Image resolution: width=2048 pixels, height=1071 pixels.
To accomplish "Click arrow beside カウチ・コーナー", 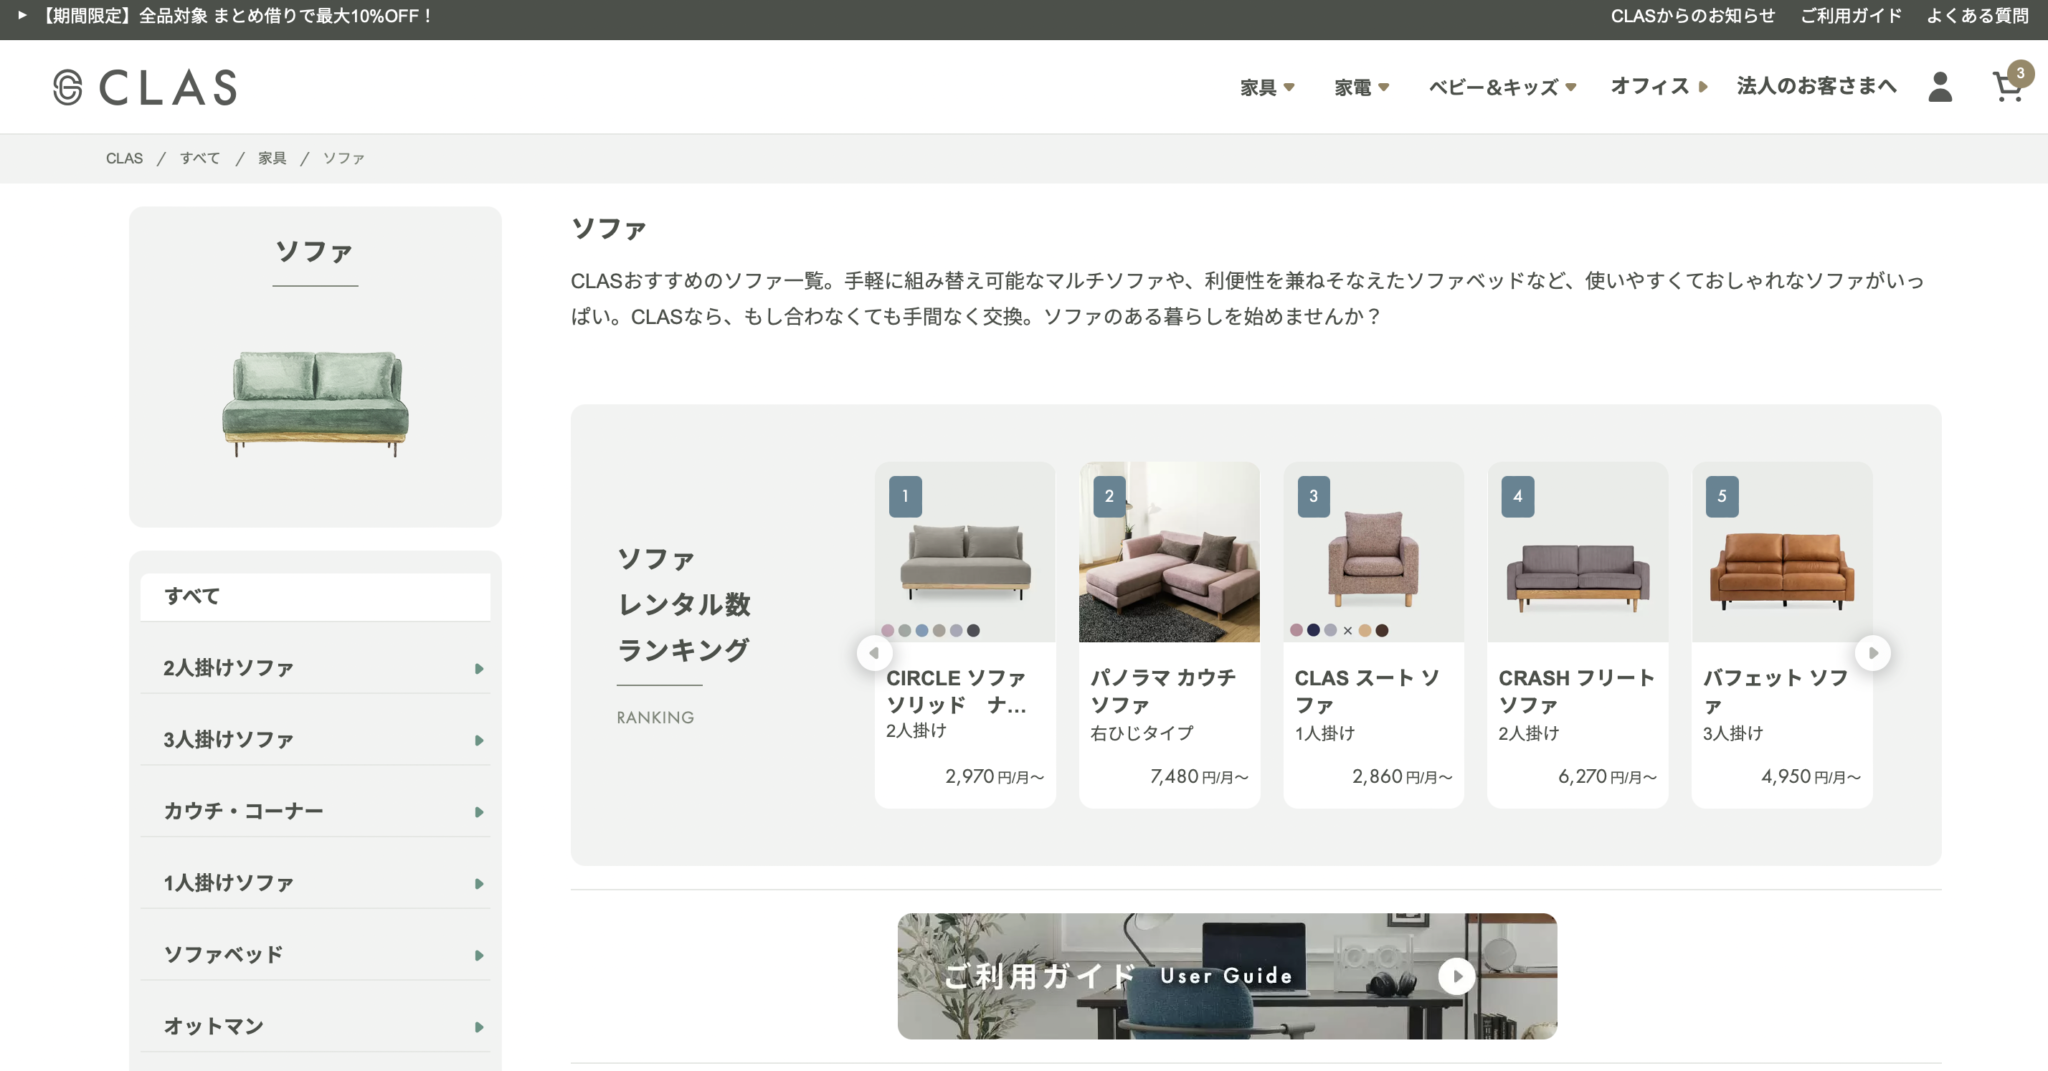I will pyautogui.click(x=479, y=812).
